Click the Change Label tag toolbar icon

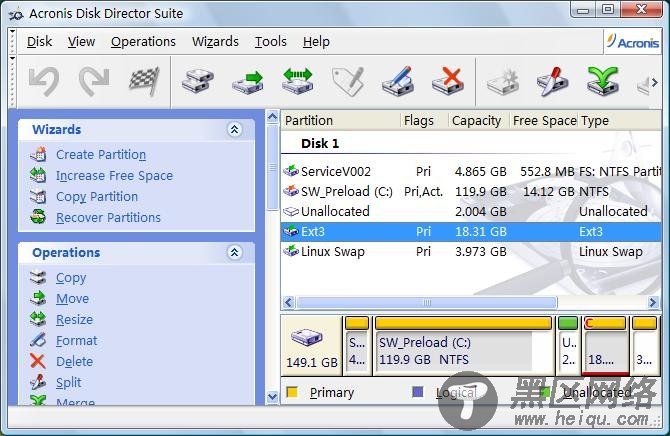[348, 81]
